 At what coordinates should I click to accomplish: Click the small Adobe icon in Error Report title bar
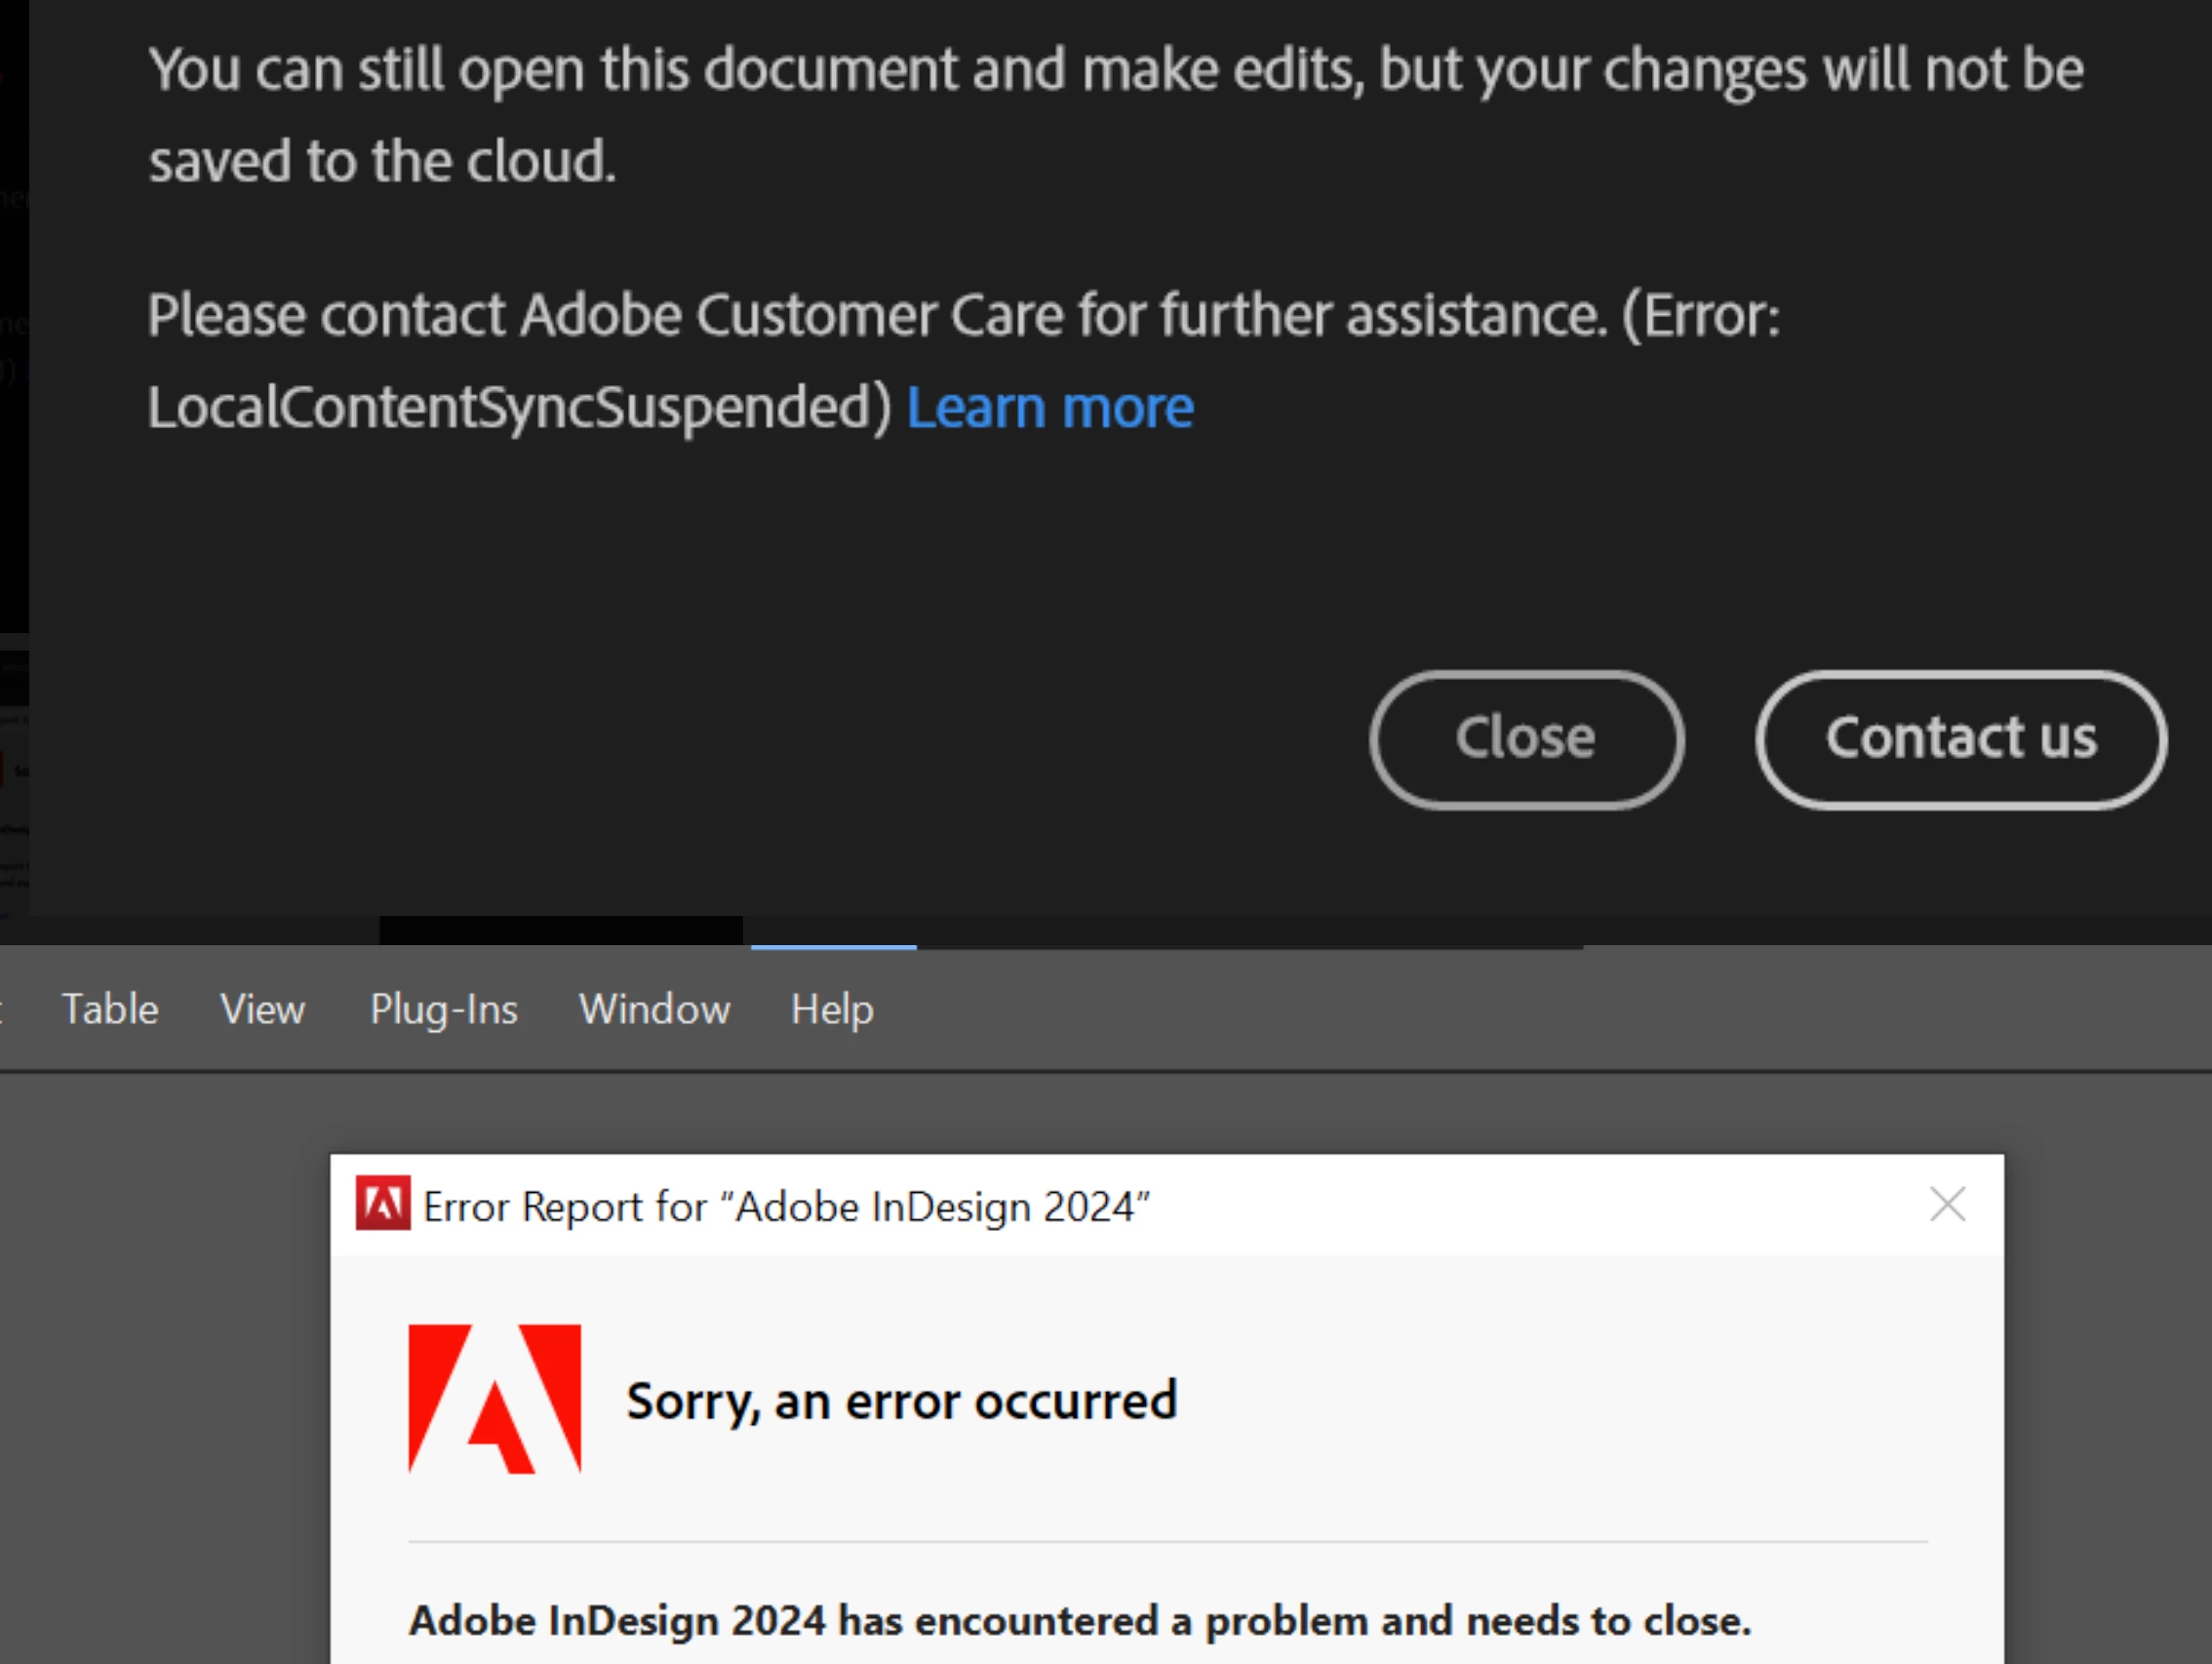coord(382,1204)
